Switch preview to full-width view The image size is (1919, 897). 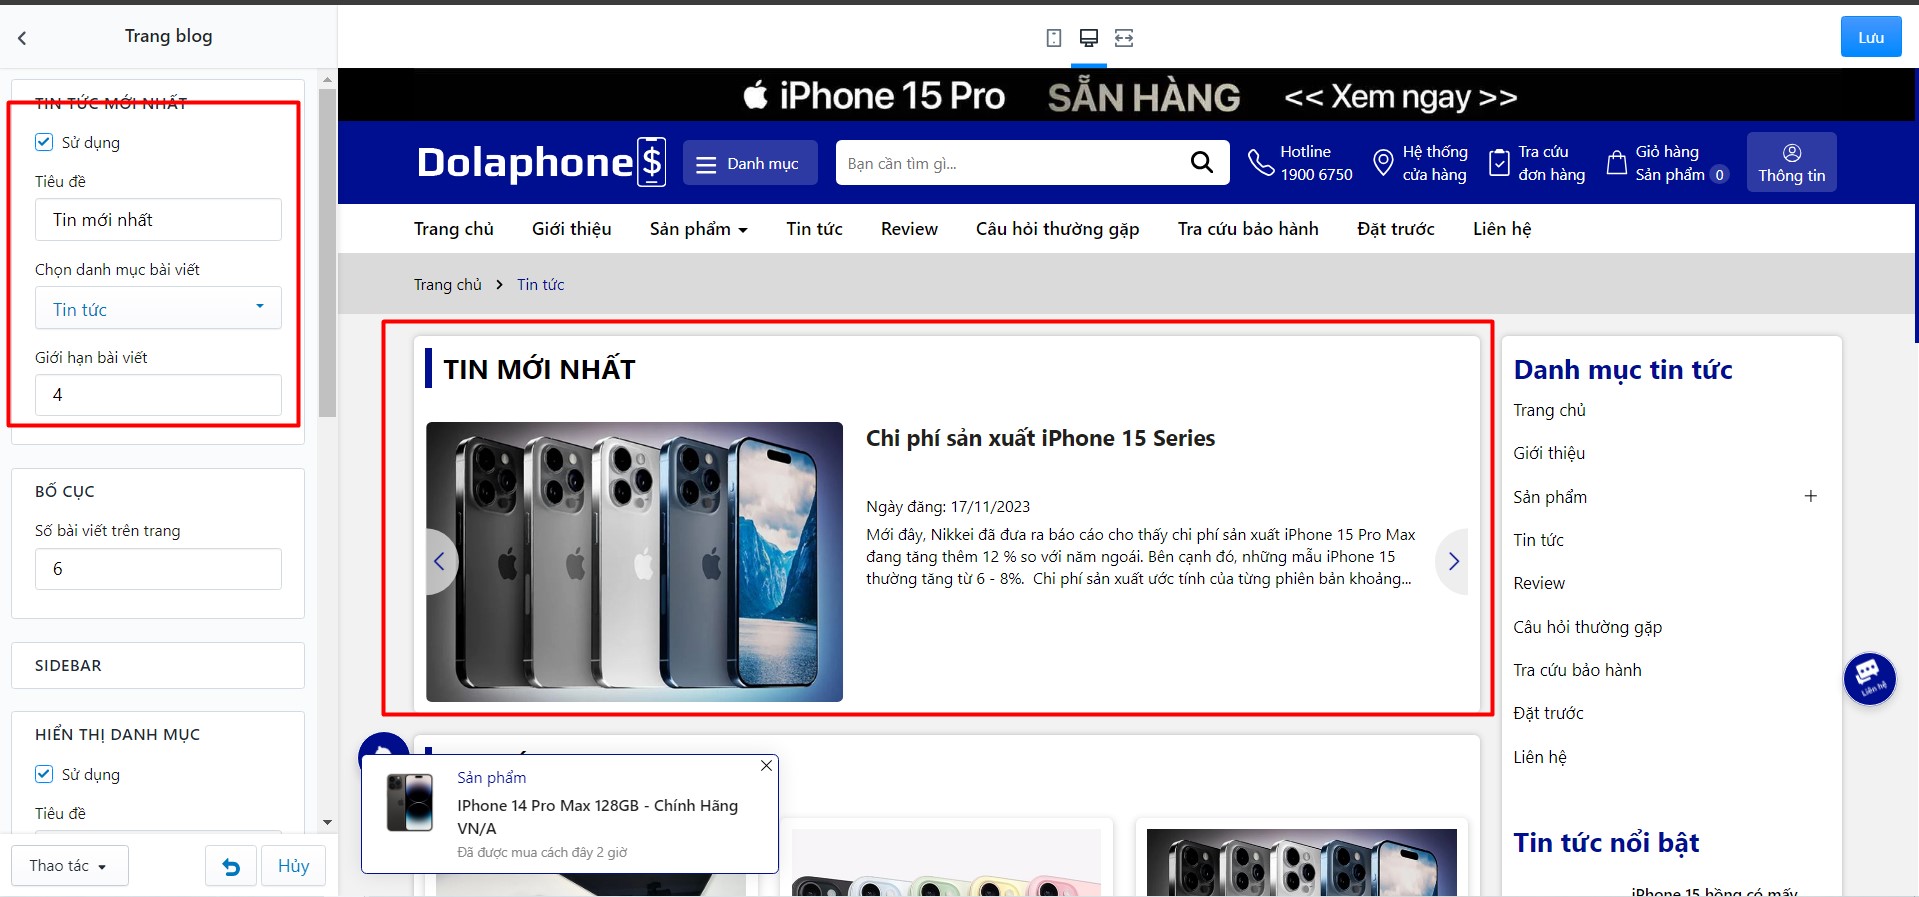(x=1124, y=38)
